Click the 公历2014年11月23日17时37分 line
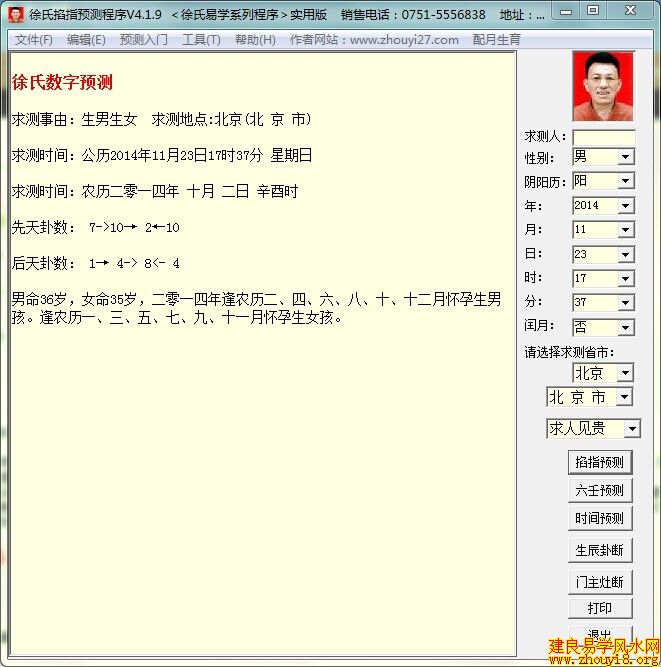Viewport: 661px width, 667px height. pyautogui.click(x=162, y=155)
